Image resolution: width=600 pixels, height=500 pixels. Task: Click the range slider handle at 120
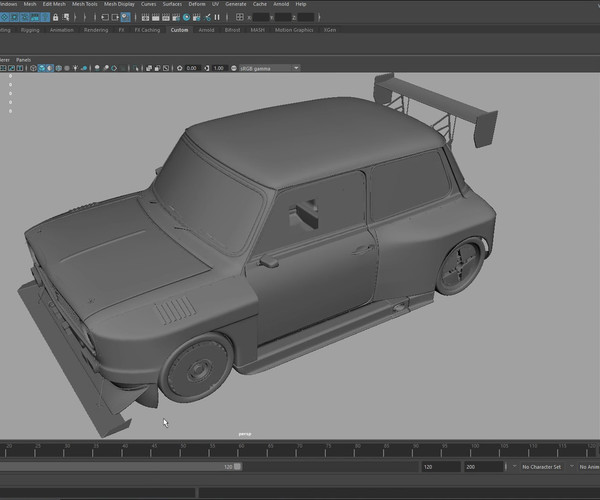click(238, 466)
